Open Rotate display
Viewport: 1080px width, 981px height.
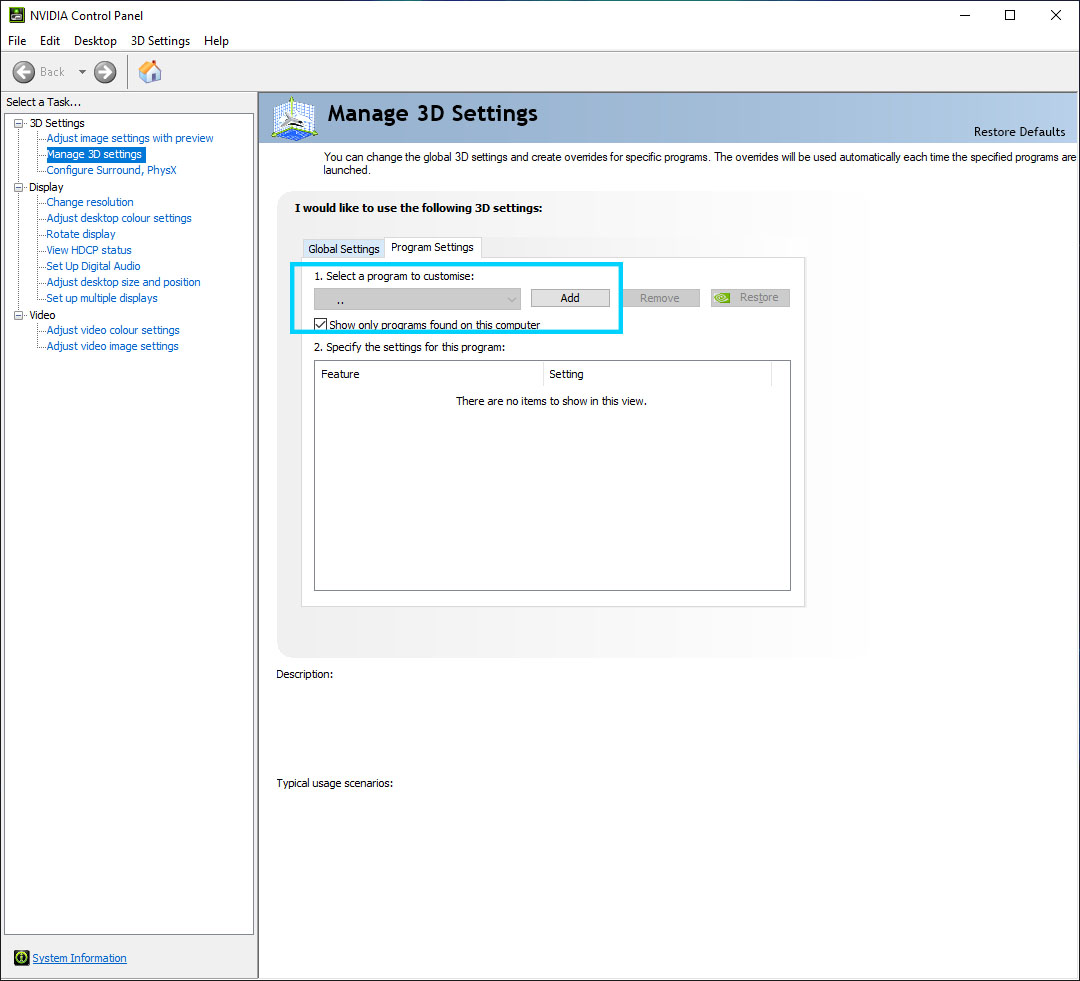point(81,234)
